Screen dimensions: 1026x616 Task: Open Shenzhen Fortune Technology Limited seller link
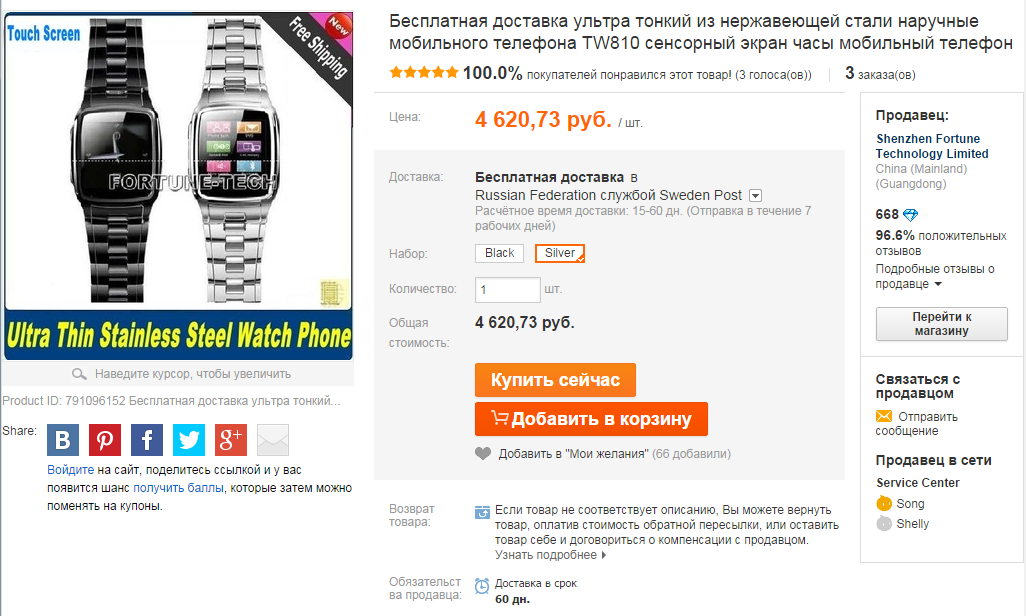click(x=932, y=146)
